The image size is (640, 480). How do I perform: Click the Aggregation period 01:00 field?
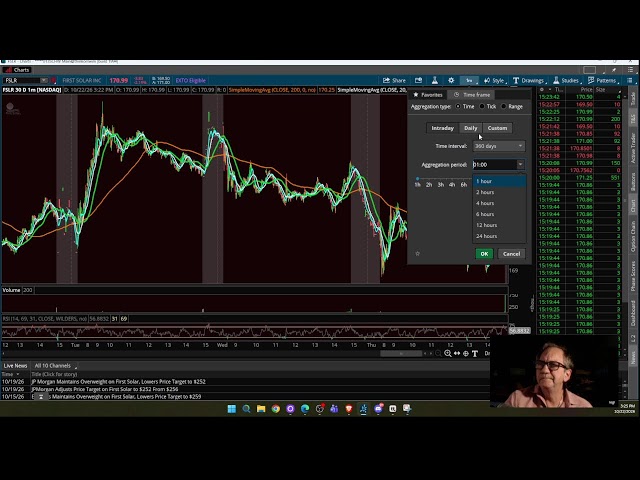pyautogui.click(x=494, y=164)
